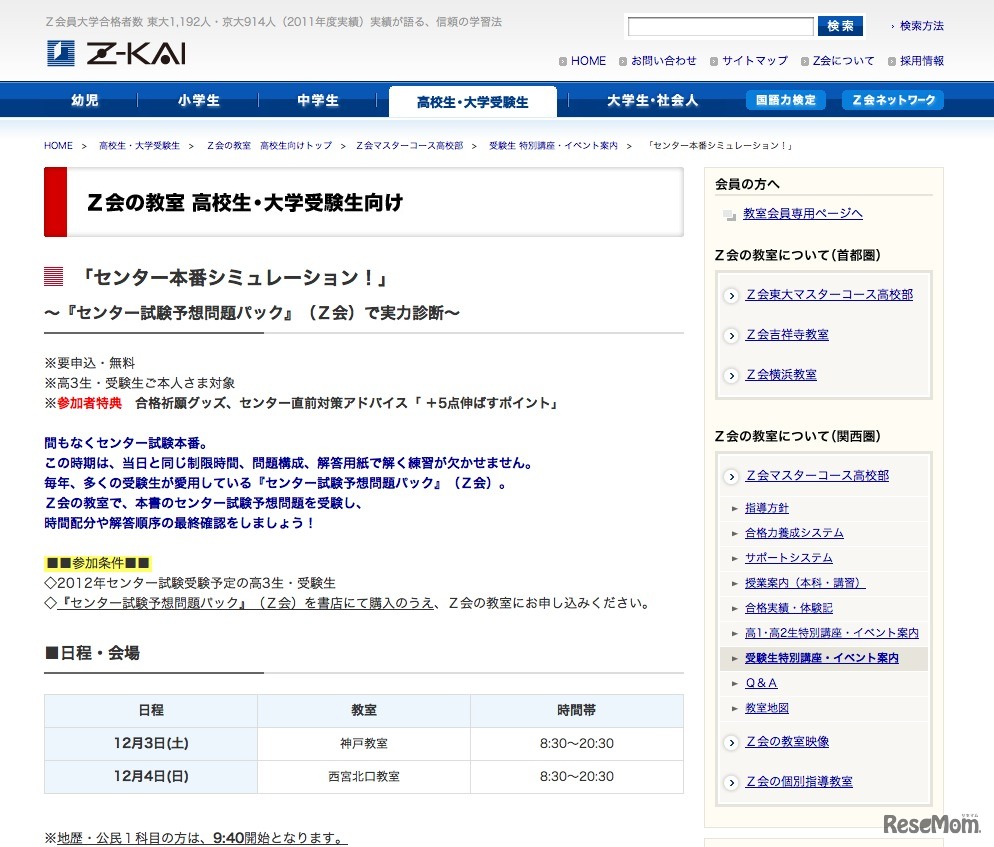Click HOME in the breadcrumb trail
994x847 pixels.
58,146
